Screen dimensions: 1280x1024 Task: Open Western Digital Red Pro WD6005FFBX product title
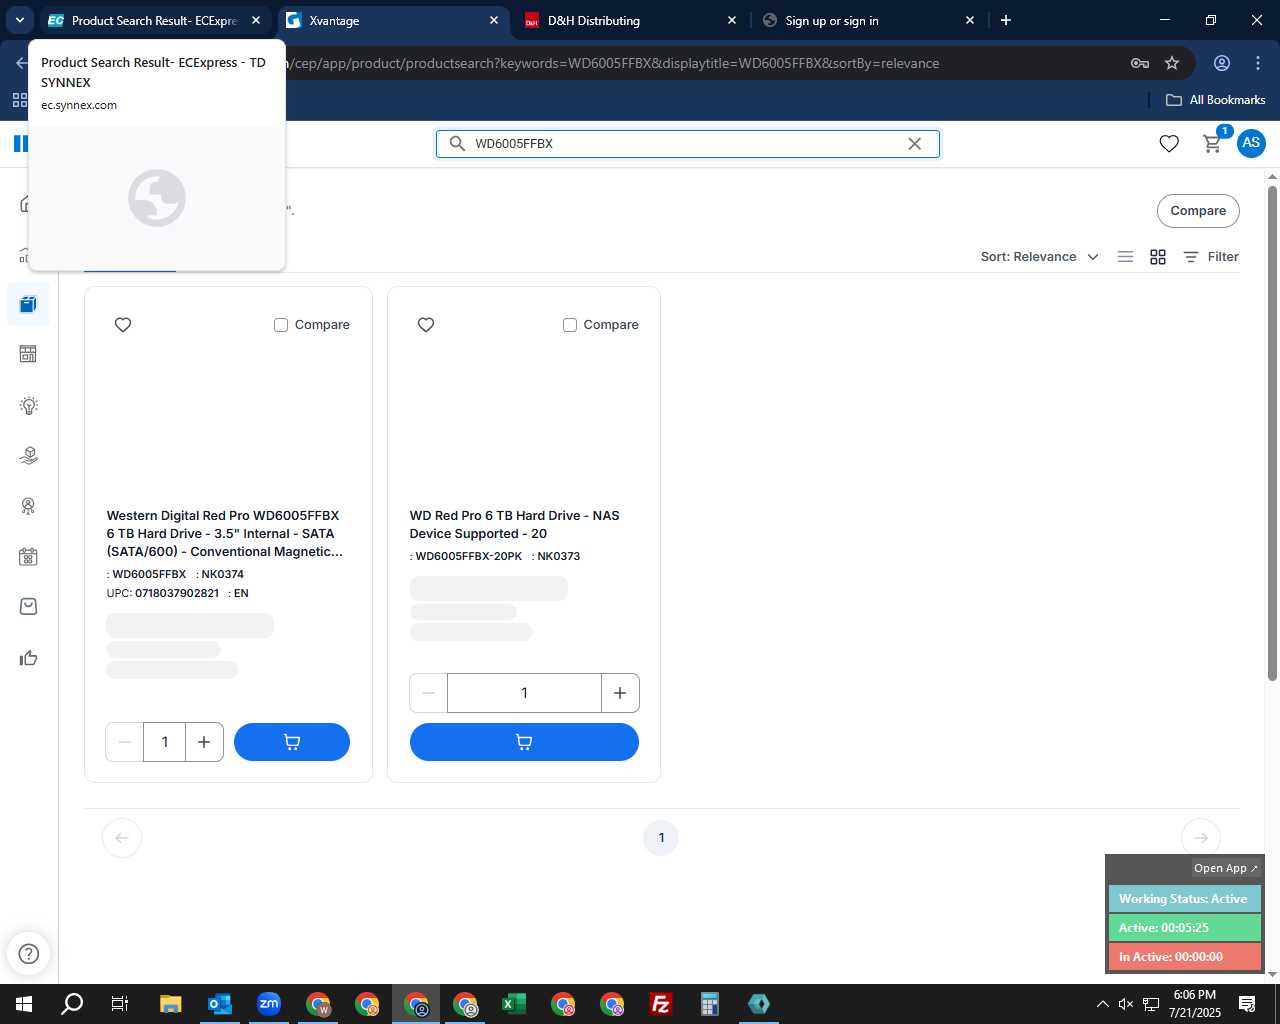(224, 534)
